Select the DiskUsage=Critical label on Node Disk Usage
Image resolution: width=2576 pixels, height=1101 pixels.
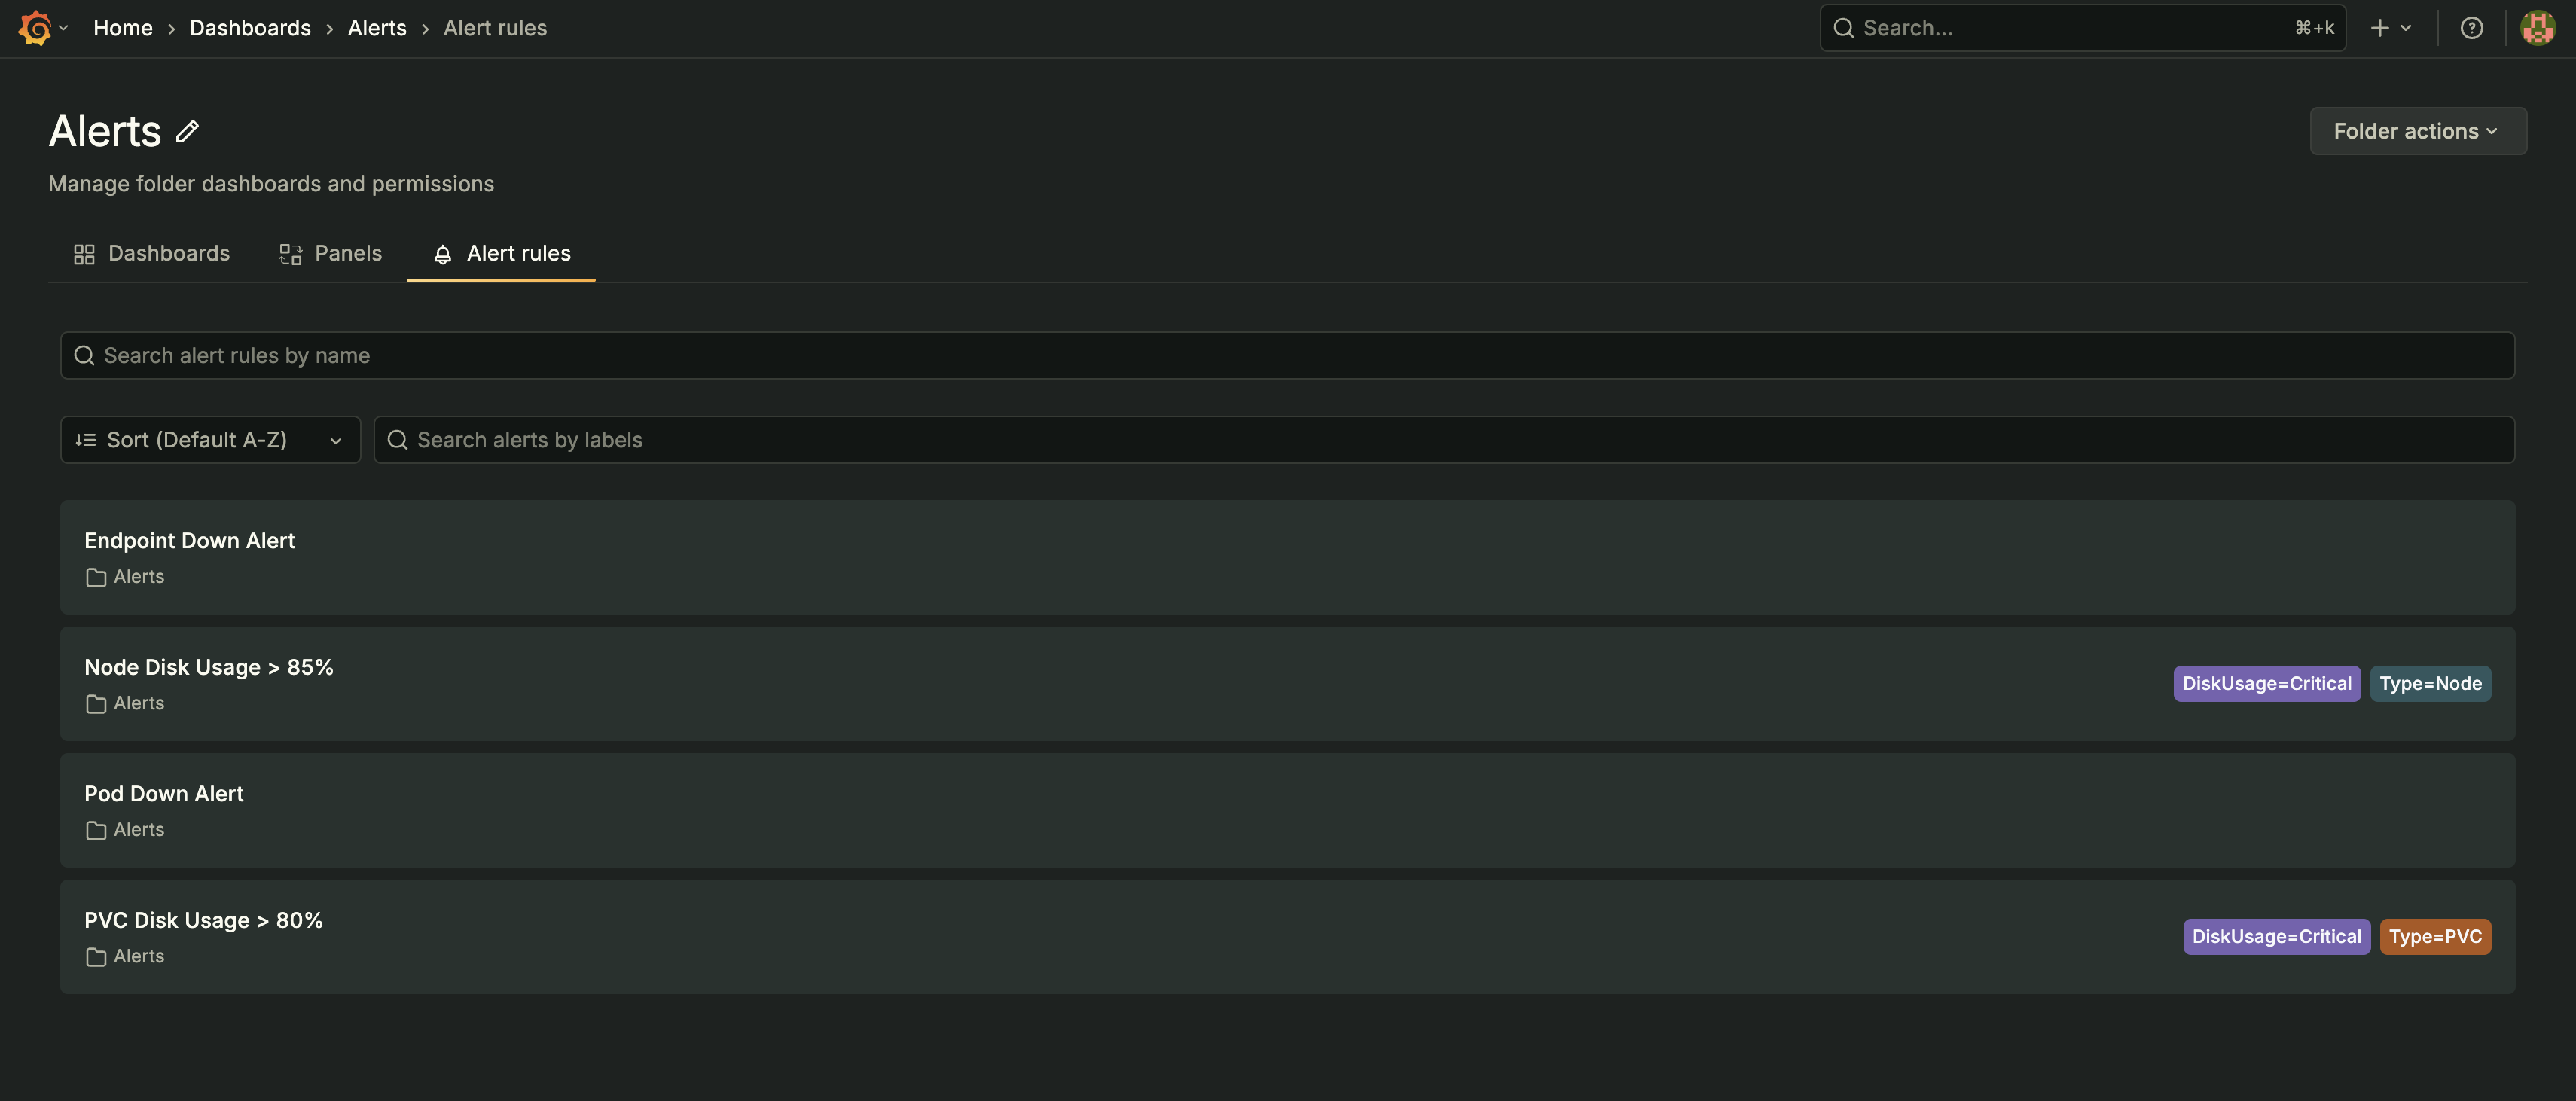2266,683
